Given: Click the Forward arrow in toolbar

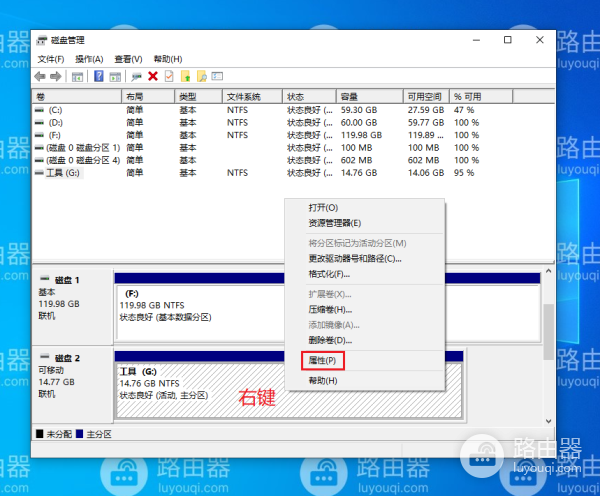Looking at the screenshot, I should [56, 76].
